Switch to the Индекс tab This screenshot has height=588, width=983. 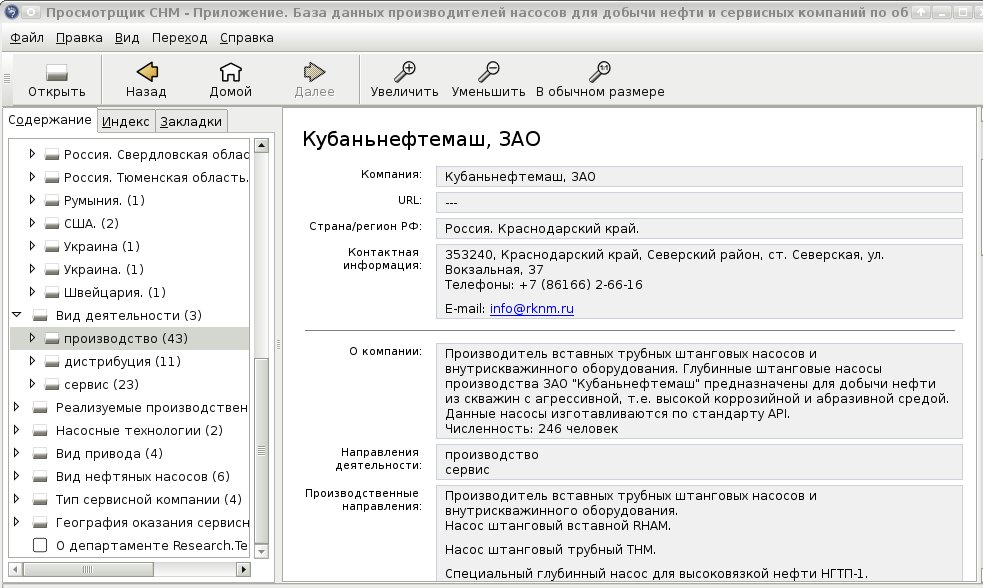[x=125, y=122]
